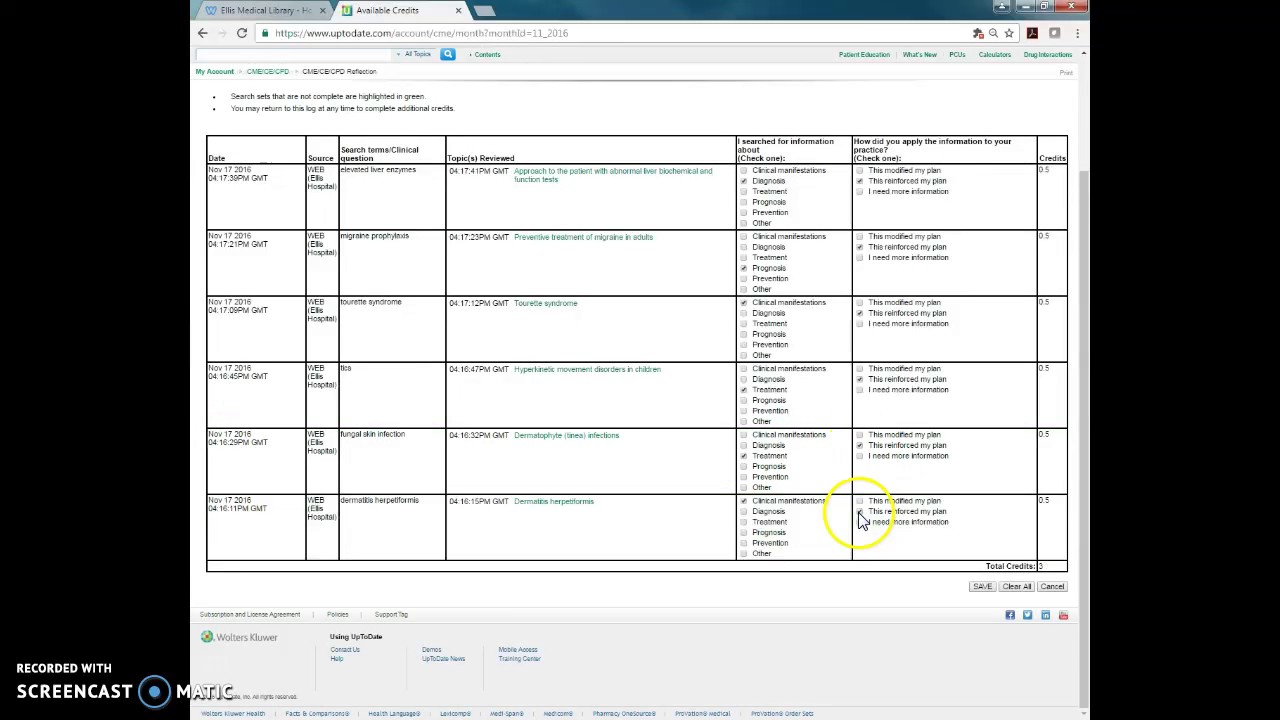Check Diagnosis for elevated liver enzymes row
1280x720 pixels.
point(743,181)
